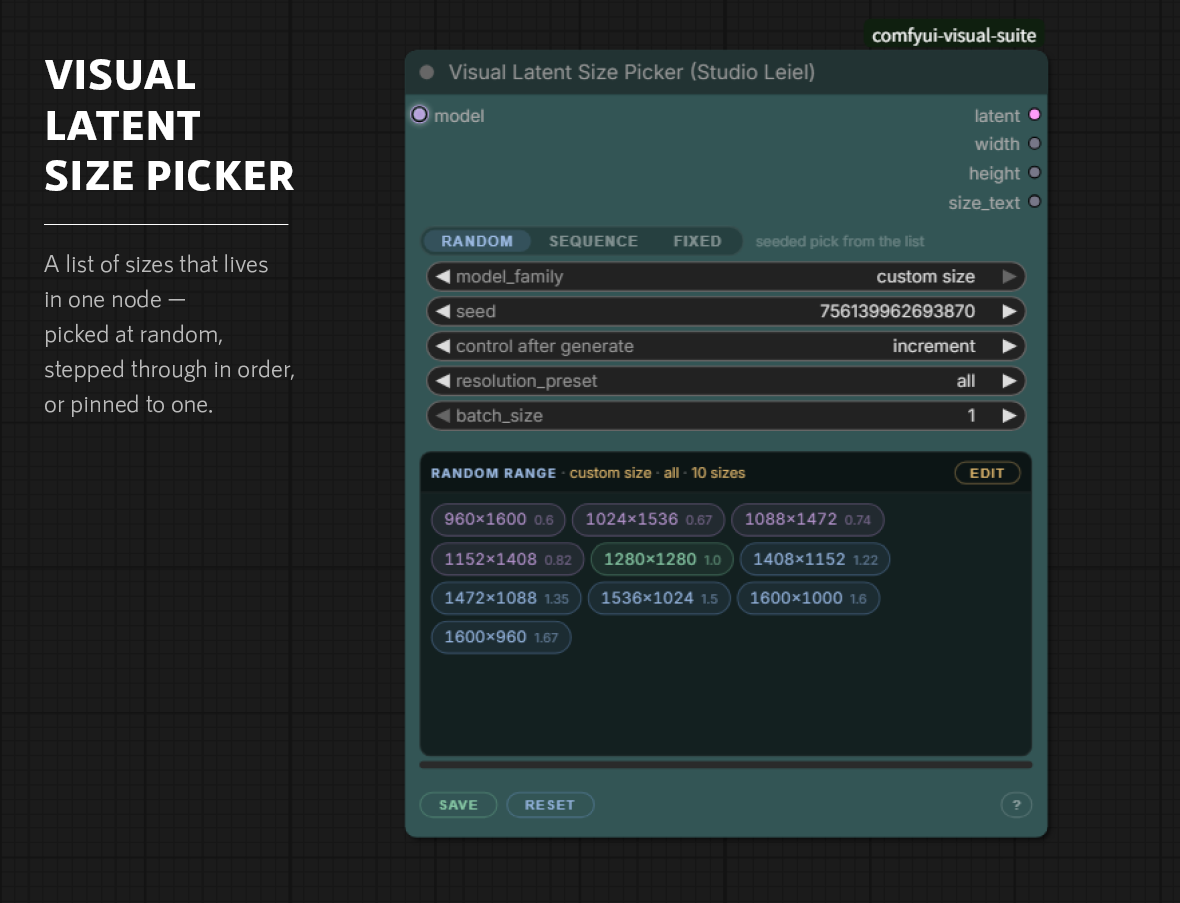The image size is (1180, 903).
Task: Click the RESET button
Action: (x=550, y=804)
